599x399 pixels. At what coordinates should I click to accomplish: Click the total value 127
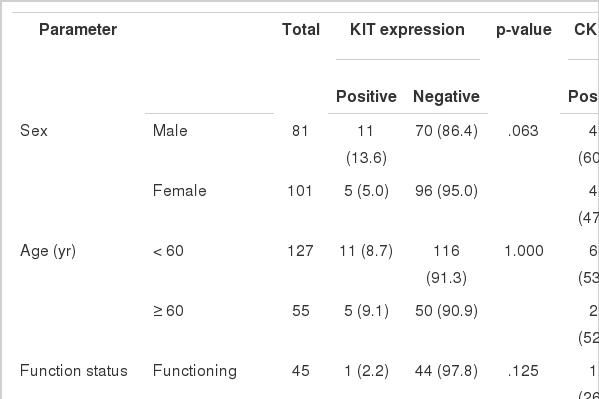click(x=300, y=251)
